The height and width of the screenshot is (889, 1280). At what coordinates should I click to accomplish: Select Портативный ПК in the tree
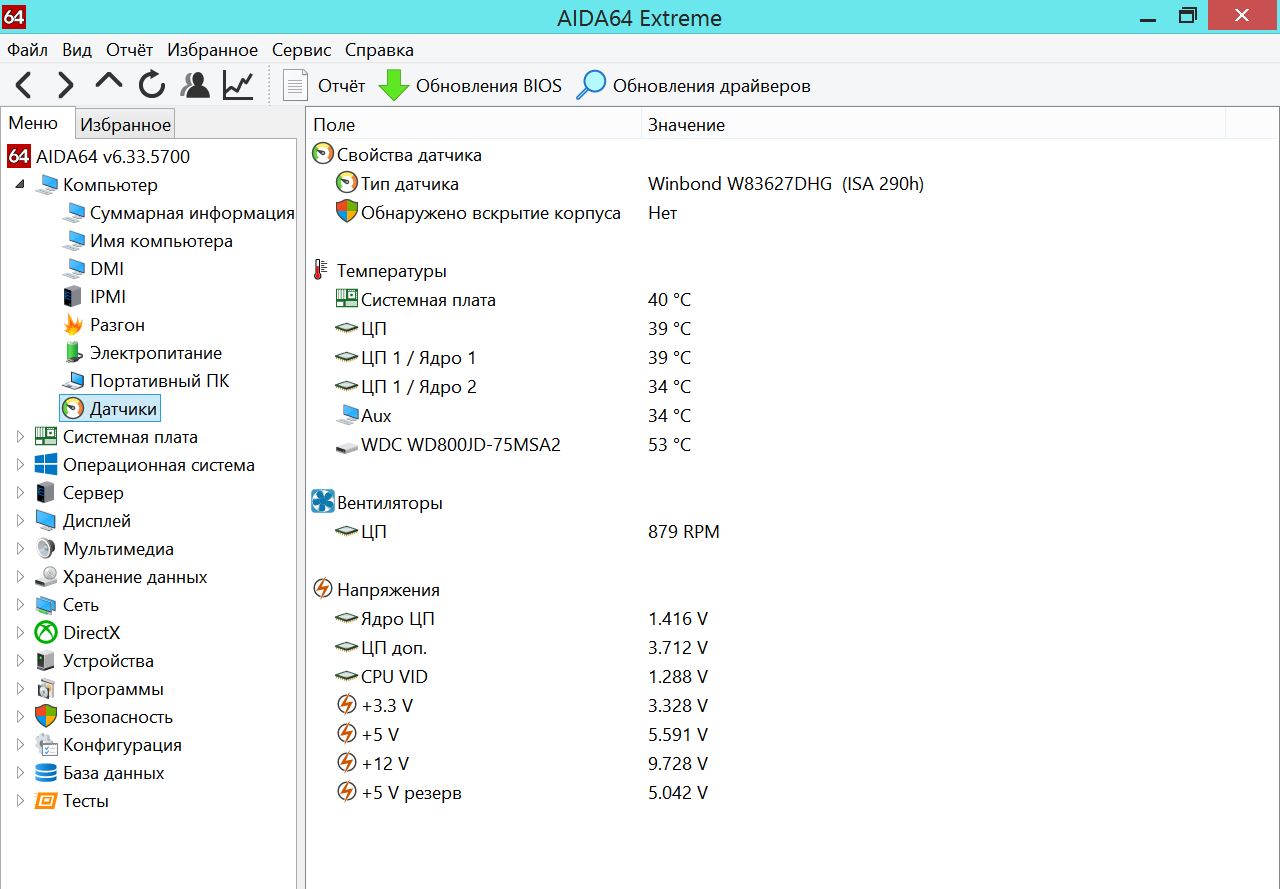(159, 381)
